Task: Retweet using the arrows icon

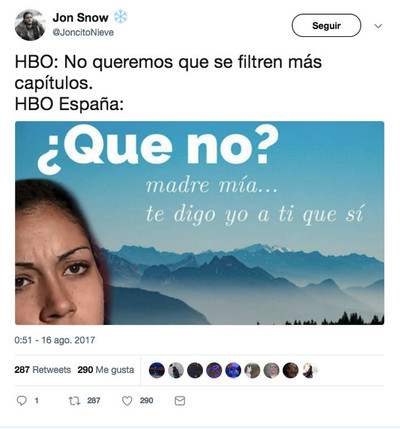Action: tap(74, 400)
